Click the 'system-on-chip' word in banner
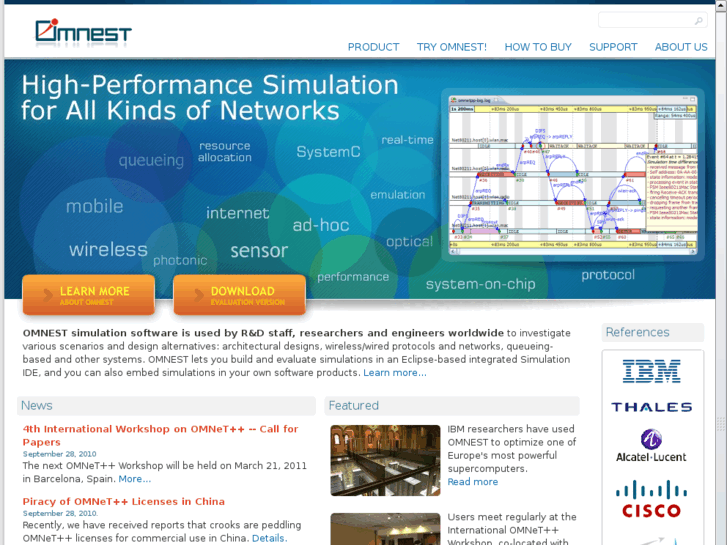727x545 pixels. click(x=481, y=284)
